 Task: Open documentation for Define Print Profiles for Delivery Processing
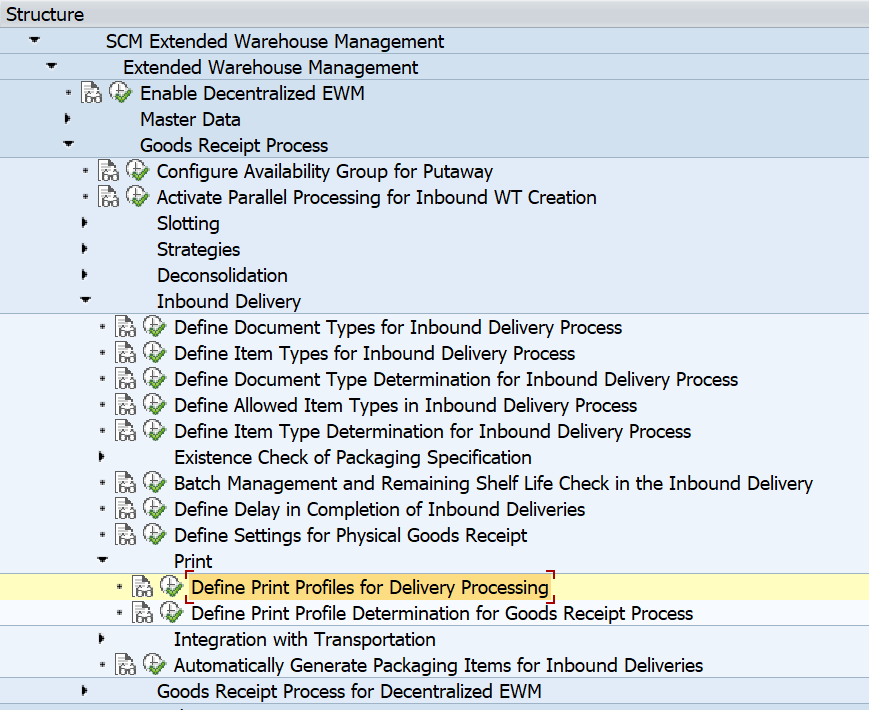pyautogui.click(x=143, y=587)
